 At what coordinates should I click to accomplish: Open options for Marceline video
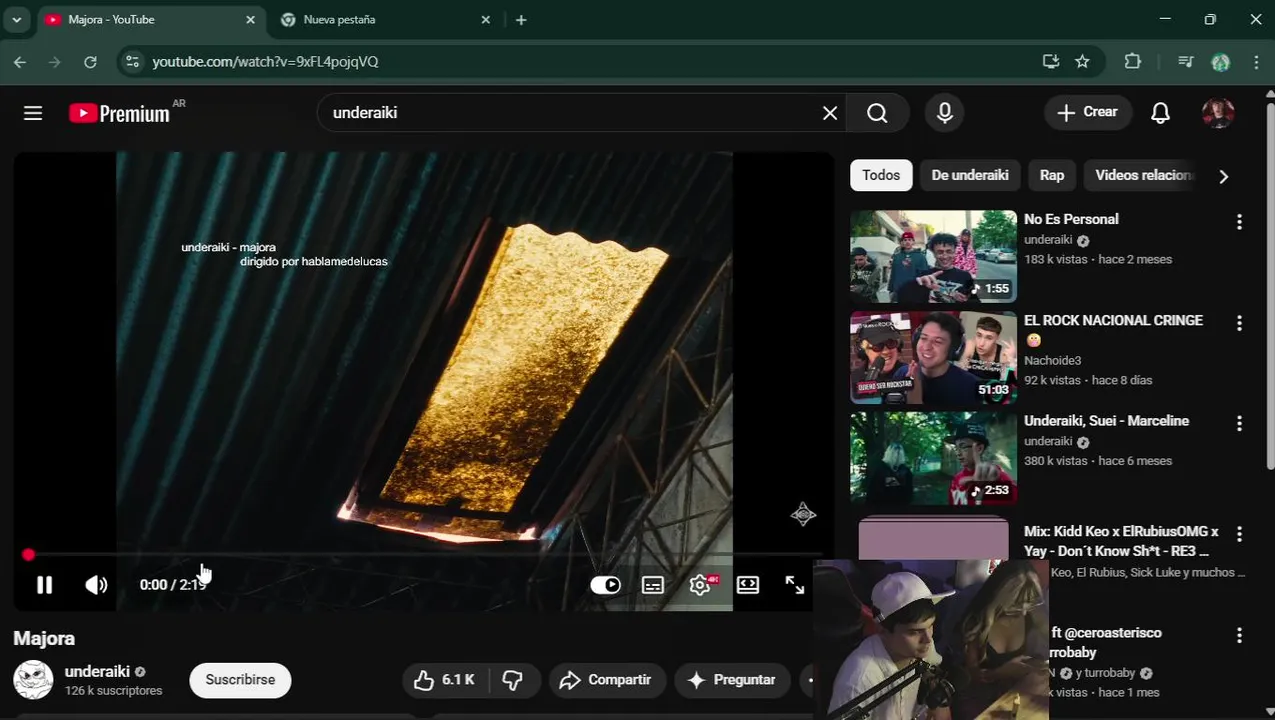tap(1239, 424)
